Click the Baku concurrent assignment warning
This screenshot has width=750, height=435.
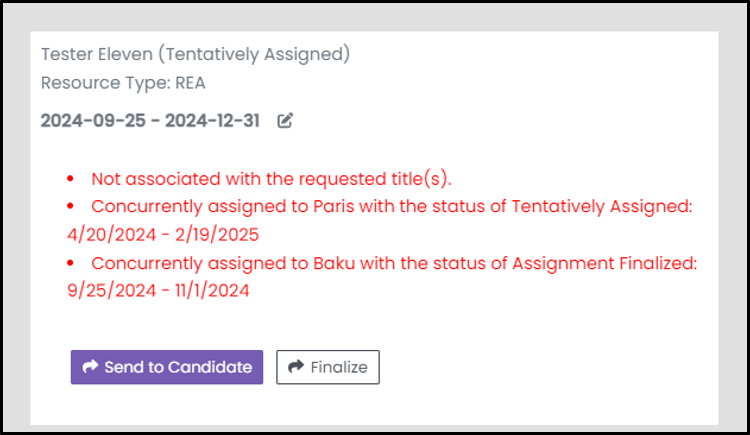(382, 277)
